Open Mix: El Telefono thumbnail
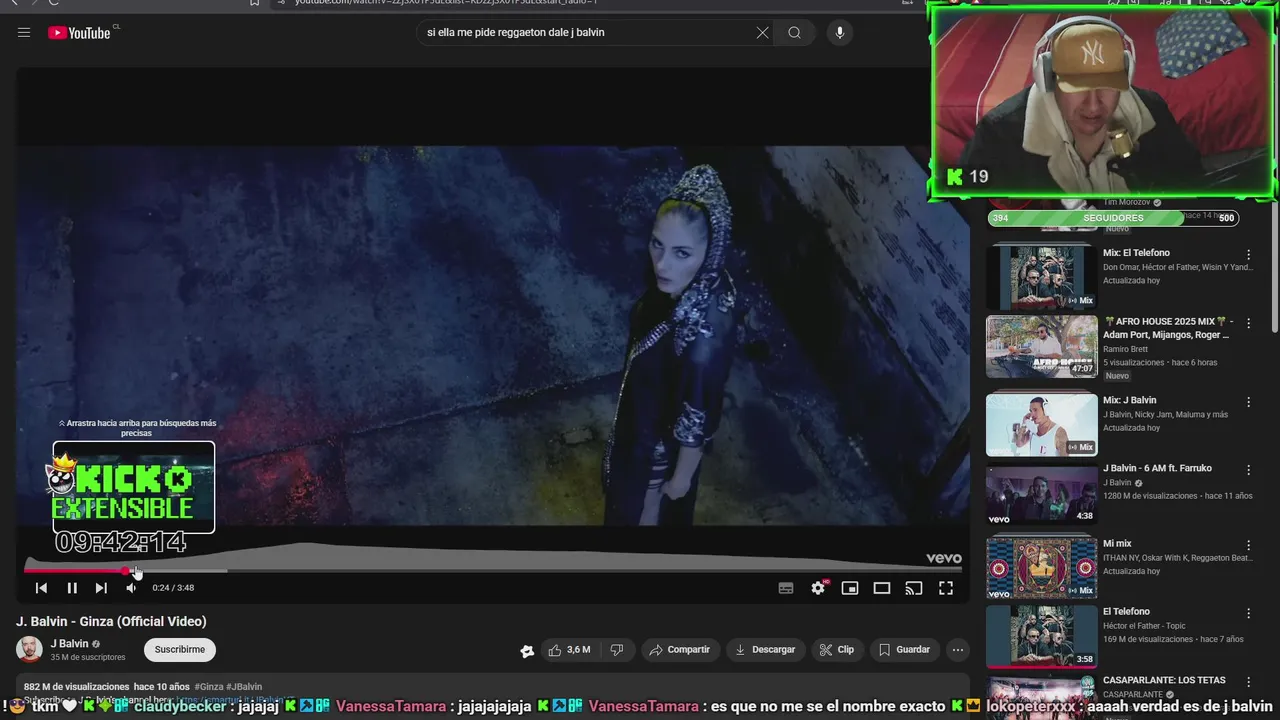1280x720 pixels. point(1041,276)
